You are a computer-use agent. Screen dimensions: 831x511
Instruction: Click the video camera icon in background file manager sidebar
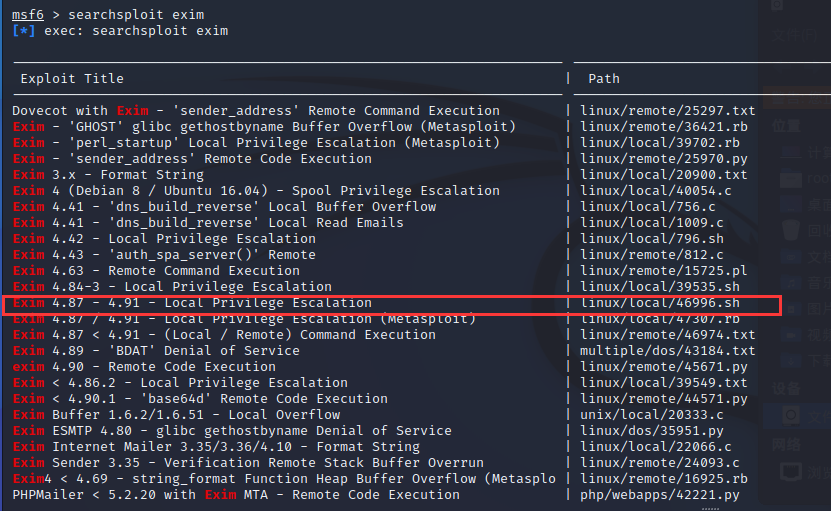click(790, 335)
